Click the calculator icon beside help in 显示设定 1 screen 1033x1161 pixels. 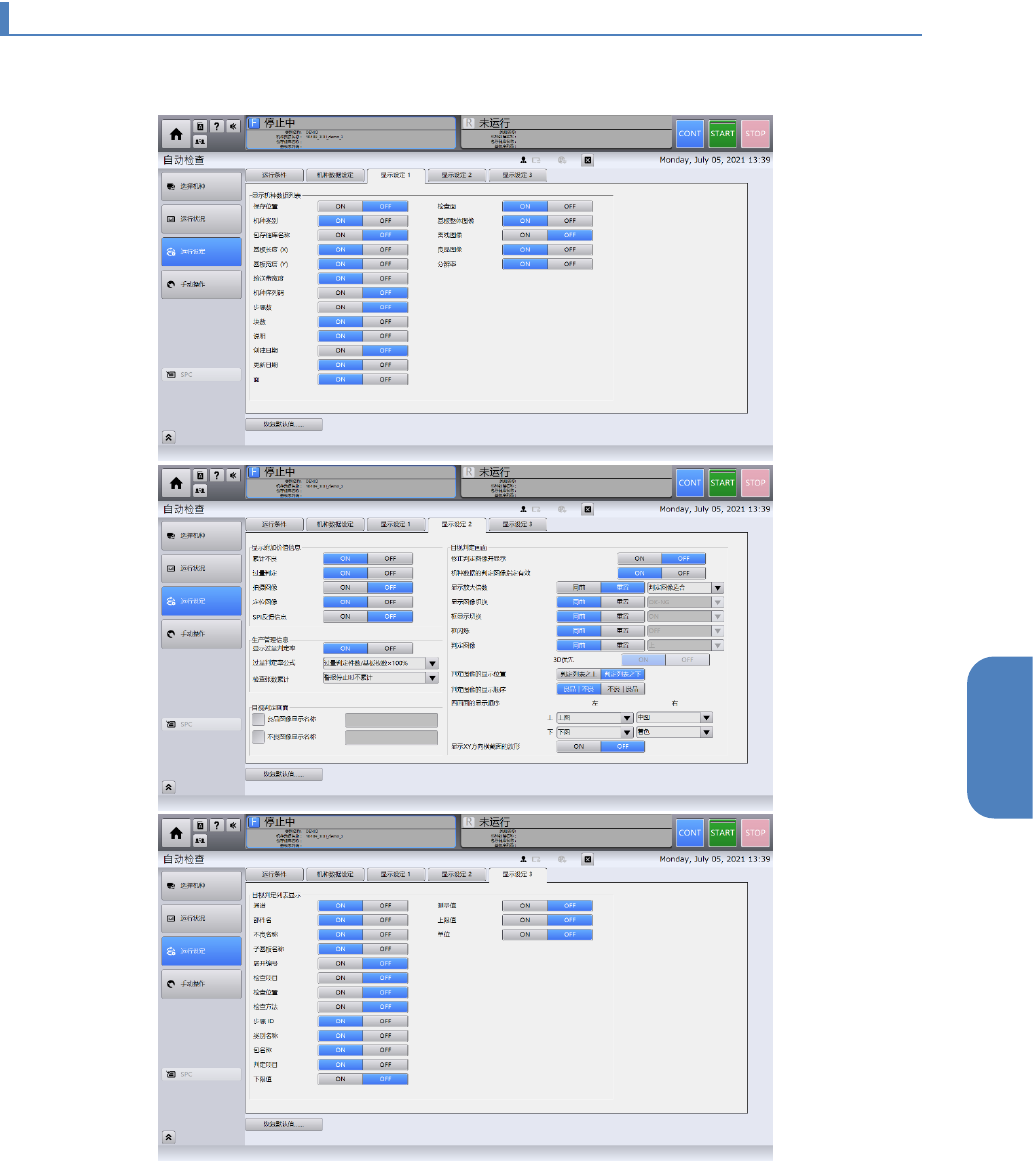point(200,126)
